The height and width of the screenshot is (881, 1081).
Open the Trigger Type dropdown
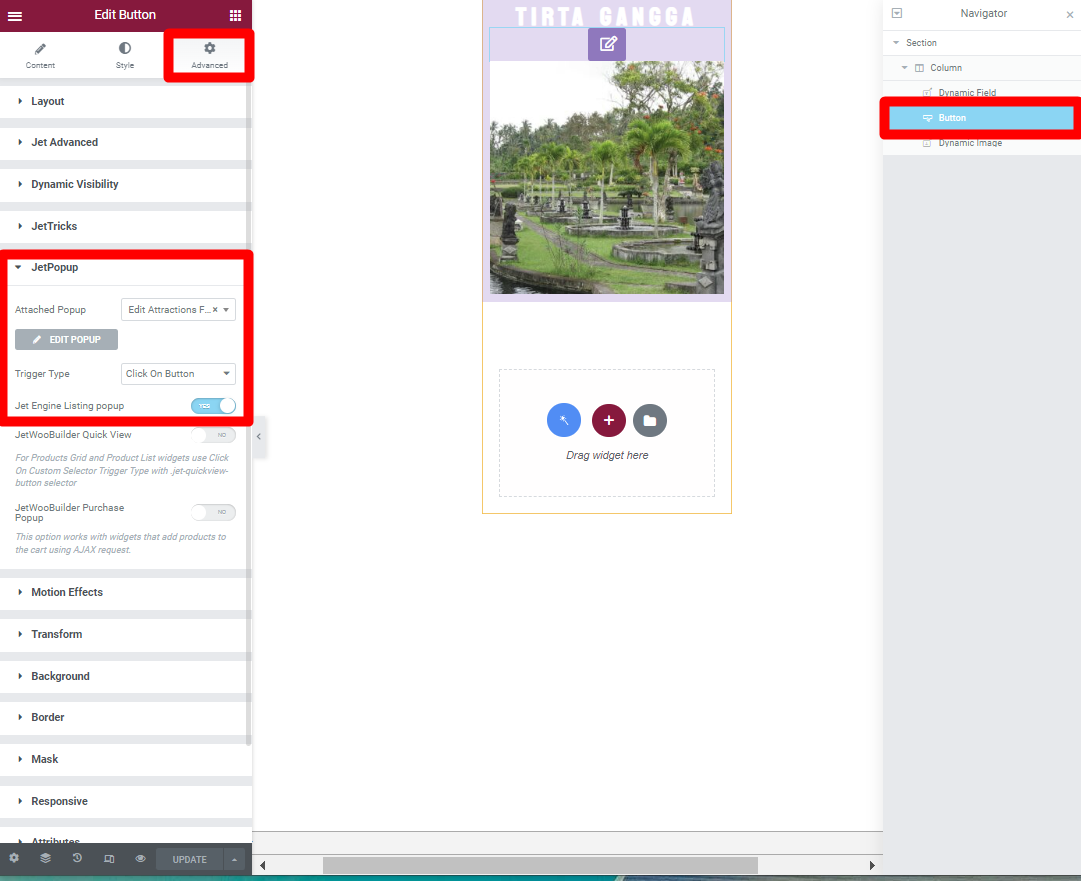178,374
